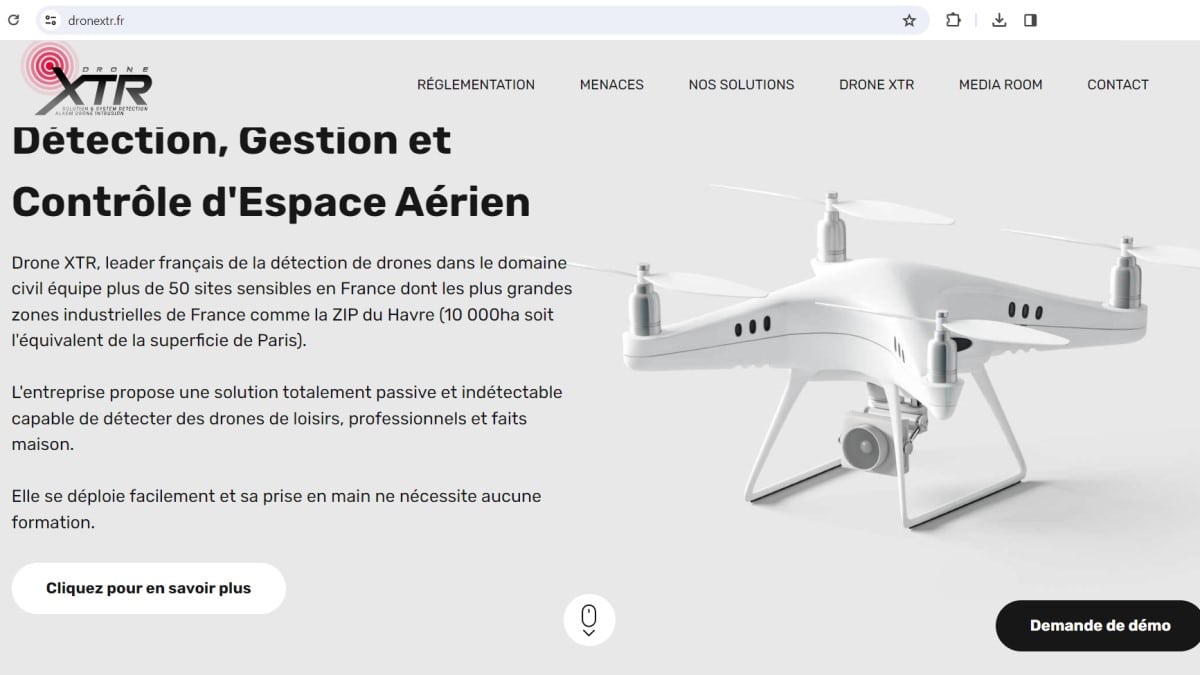1200x675 pixels.
Task: Bookmark this page with the star icon
Action: (x=909, y=20)
